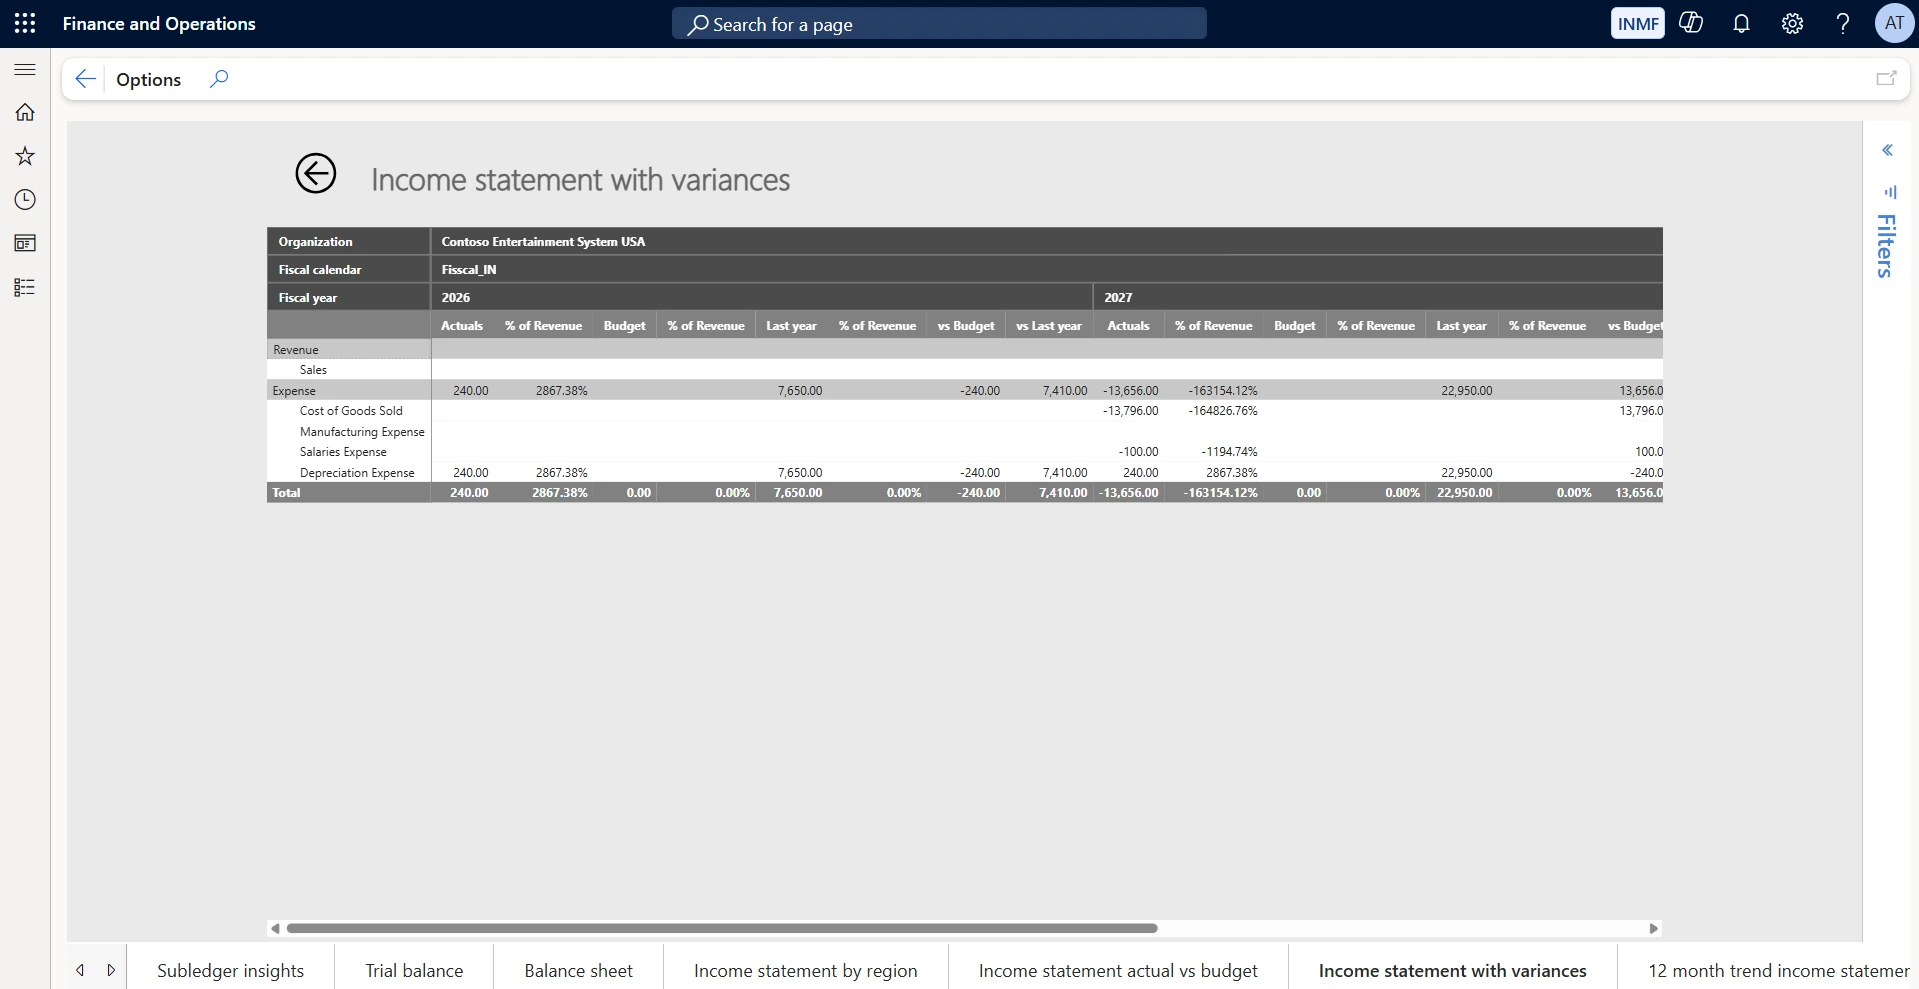This screenshot has height=989, width=1919.
Task: Select Salaries Expense row label
Action: click(343, 451)
